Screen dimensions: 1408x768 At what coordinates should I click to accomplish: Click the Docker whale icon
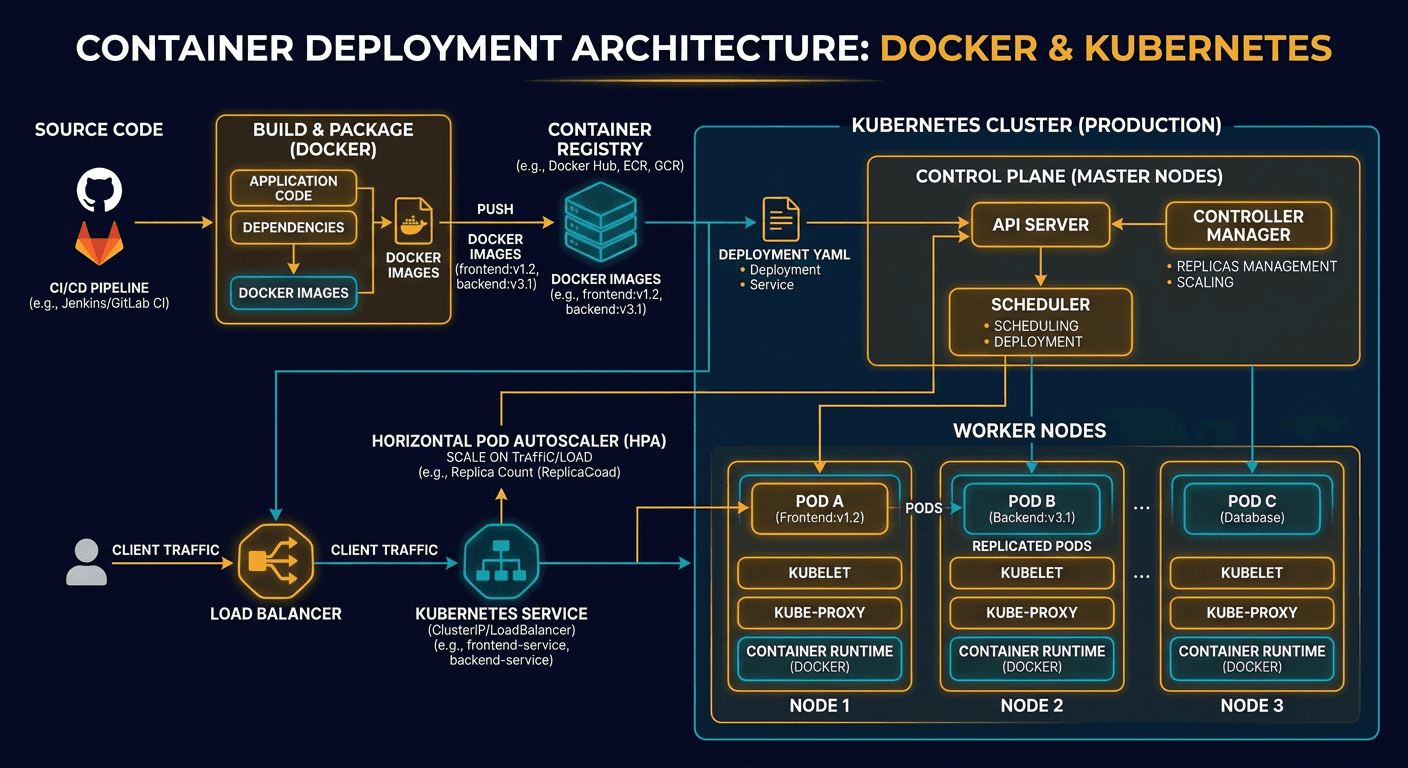tap(414, 222)
